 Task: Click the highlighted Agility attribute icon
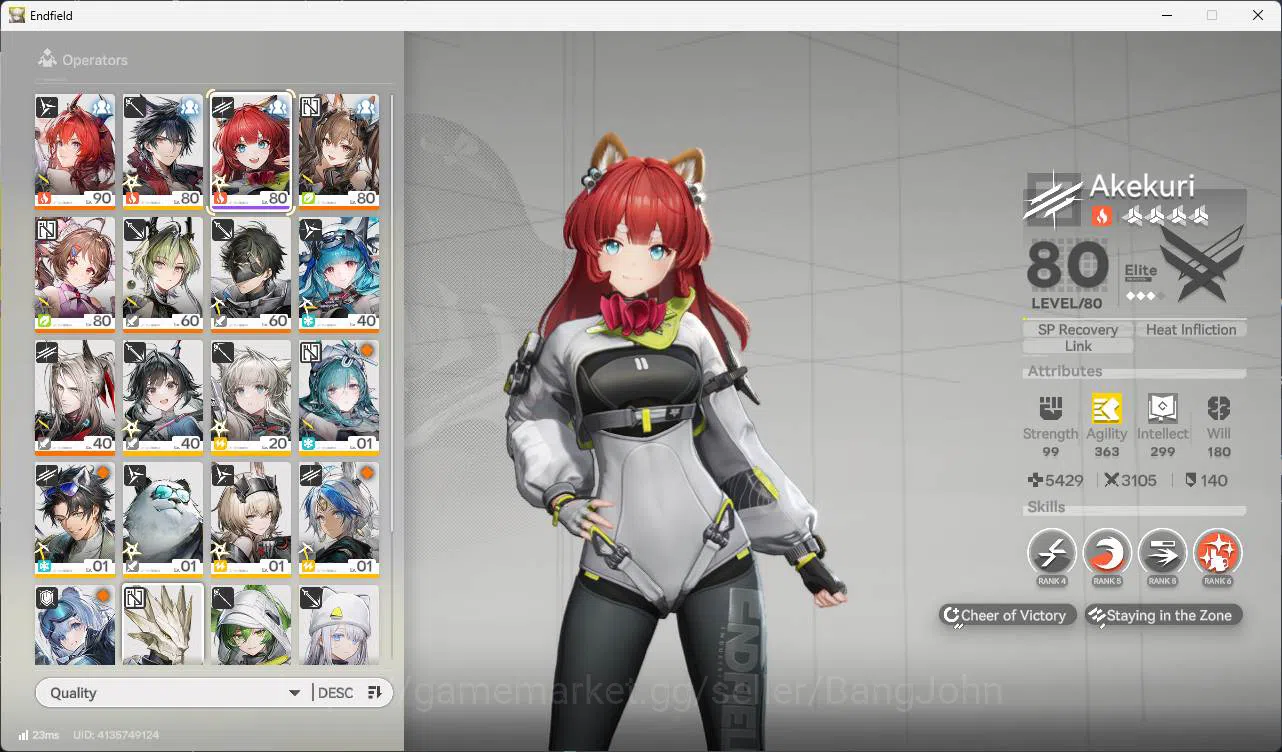tap(1106, 408)
